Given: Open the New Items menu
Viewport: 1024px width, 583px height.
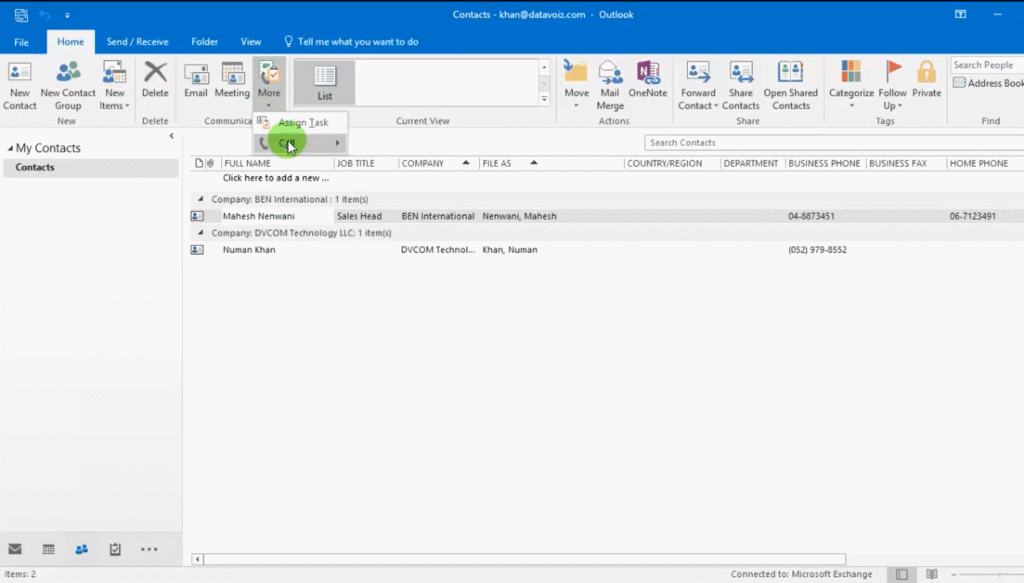Looking at the screenshot, I should pos(114,86).
